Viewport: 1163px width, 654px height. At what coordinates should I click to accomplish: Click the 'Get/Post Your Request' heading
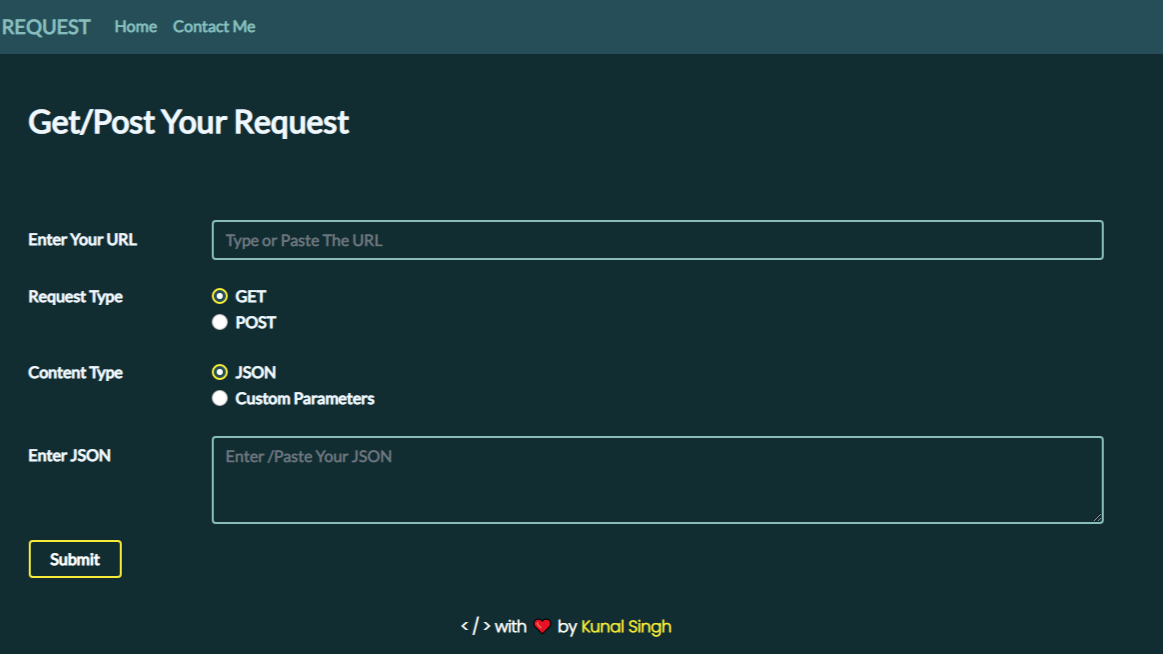point(189,122)
